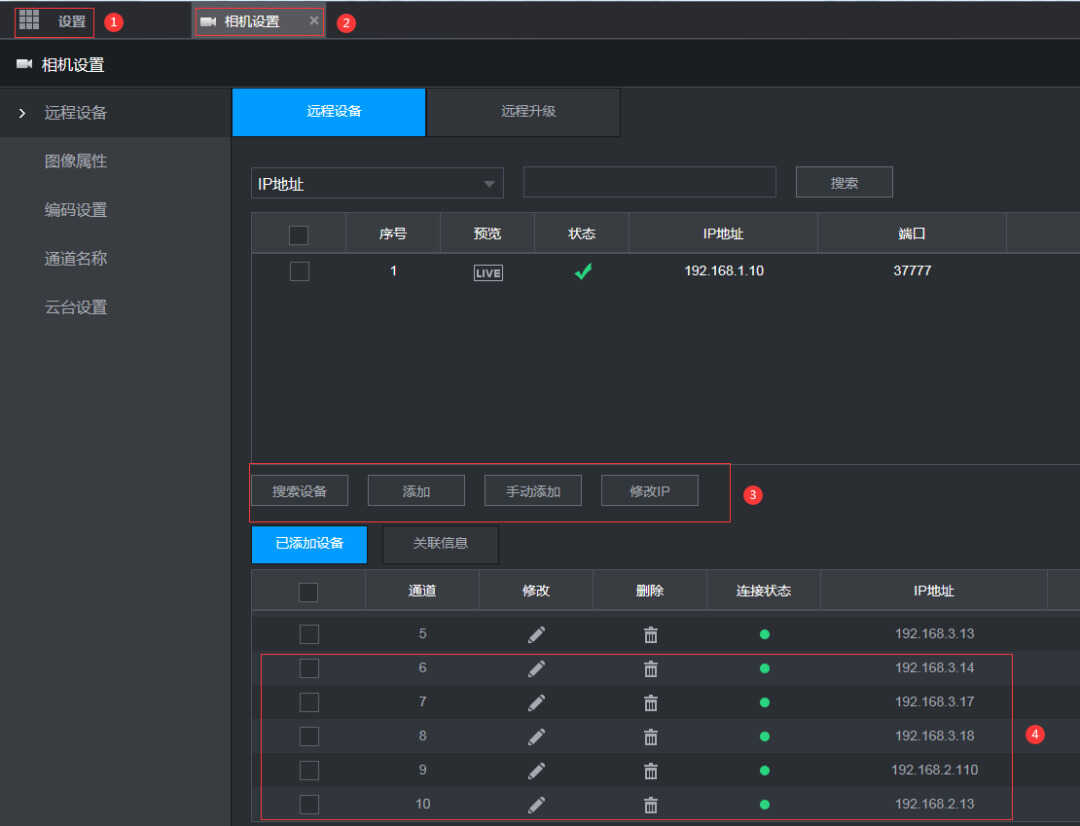Delete channel 10 with trash icon

pyautogui.click(x=650, y=805)
